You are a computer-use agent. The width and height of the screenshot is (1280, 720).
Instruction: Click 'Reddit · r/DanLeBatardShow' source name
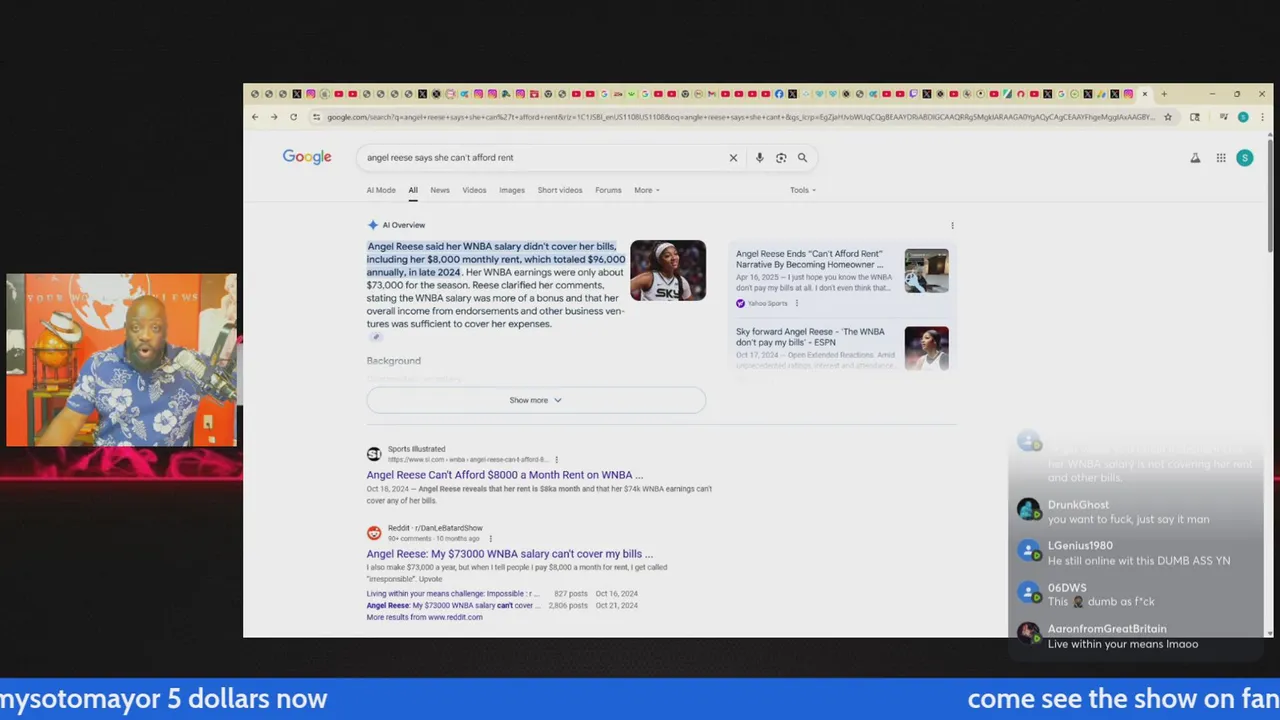[x=435, y=528]
